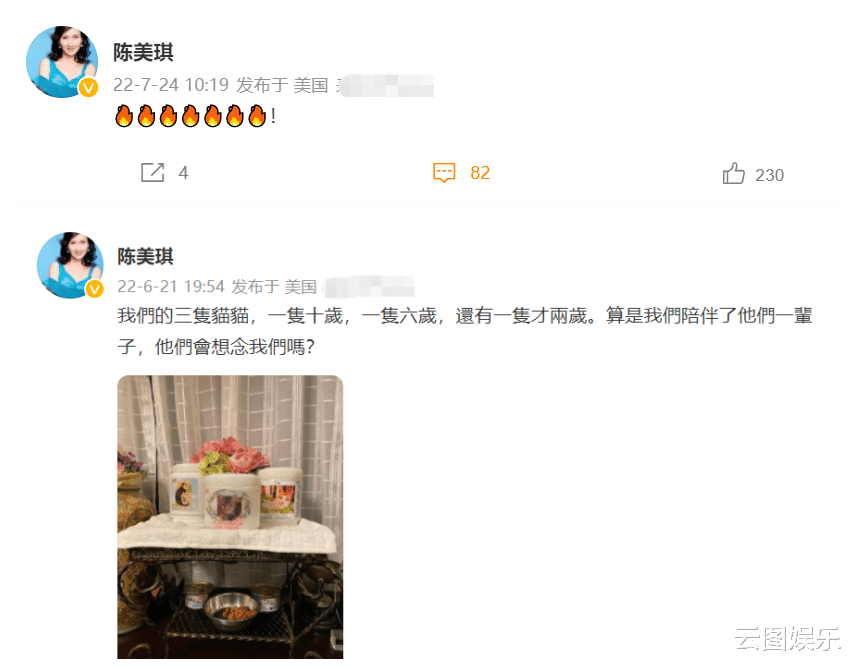This screenshot has width=855, height=669.
Task: Click the first flame emoji
Action: coord(124,116)
